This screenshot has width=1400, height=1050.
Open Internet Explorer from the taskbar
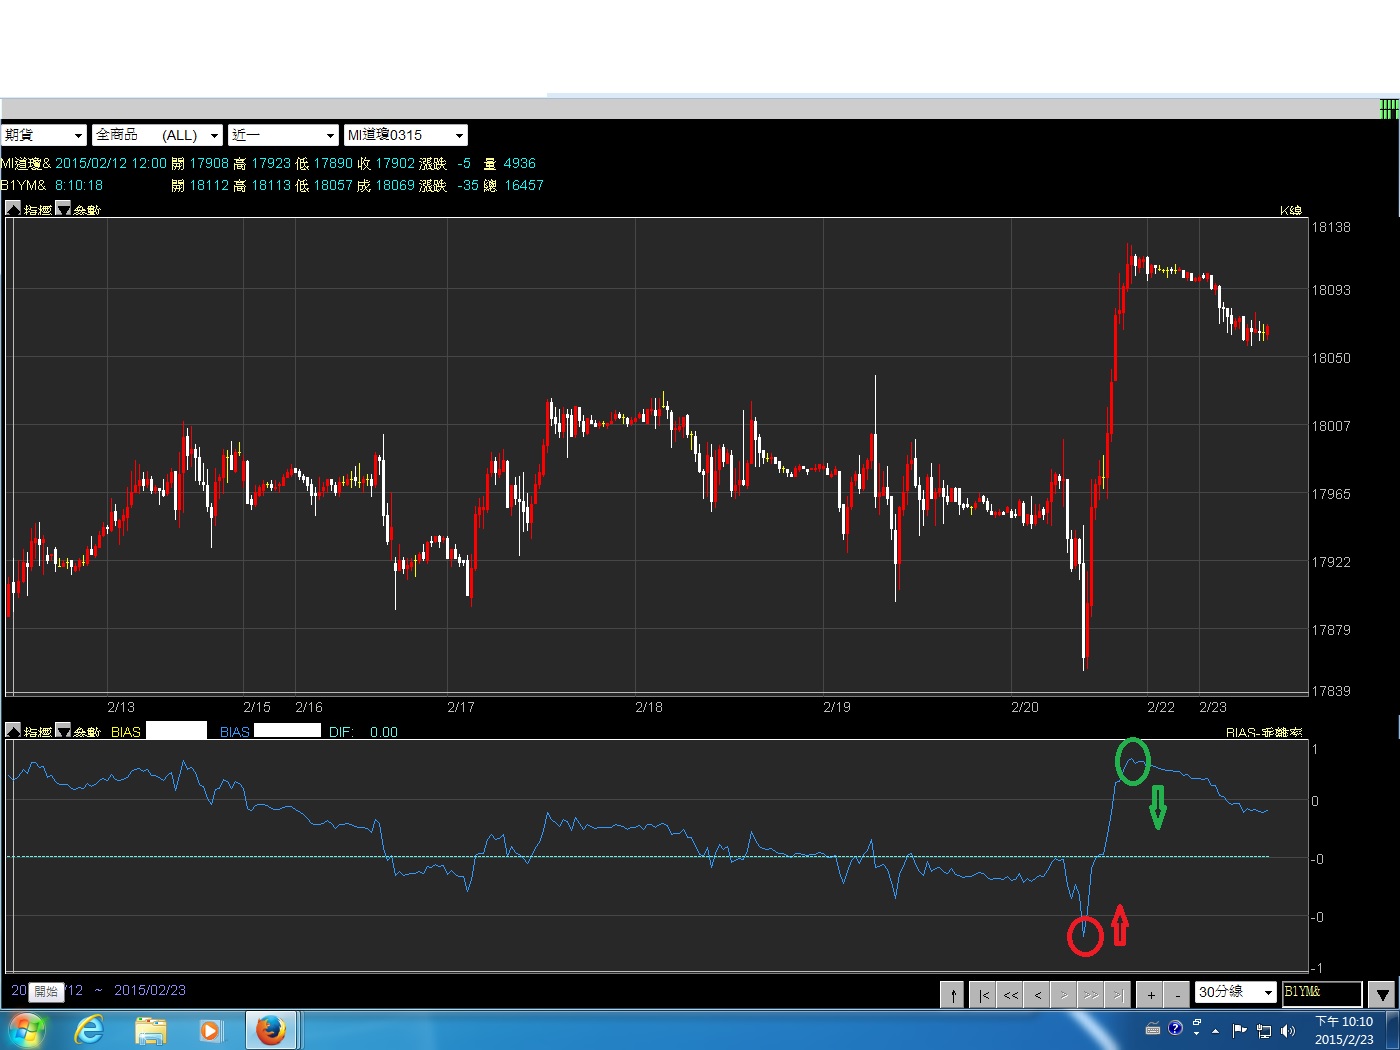(x=90, y=1030)
